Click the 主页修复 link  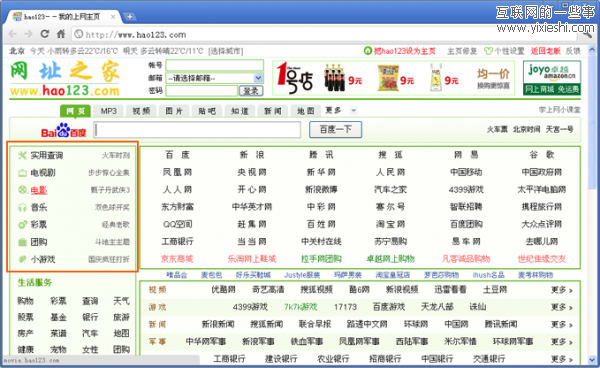pyautogui.click(x=462, y=51)
